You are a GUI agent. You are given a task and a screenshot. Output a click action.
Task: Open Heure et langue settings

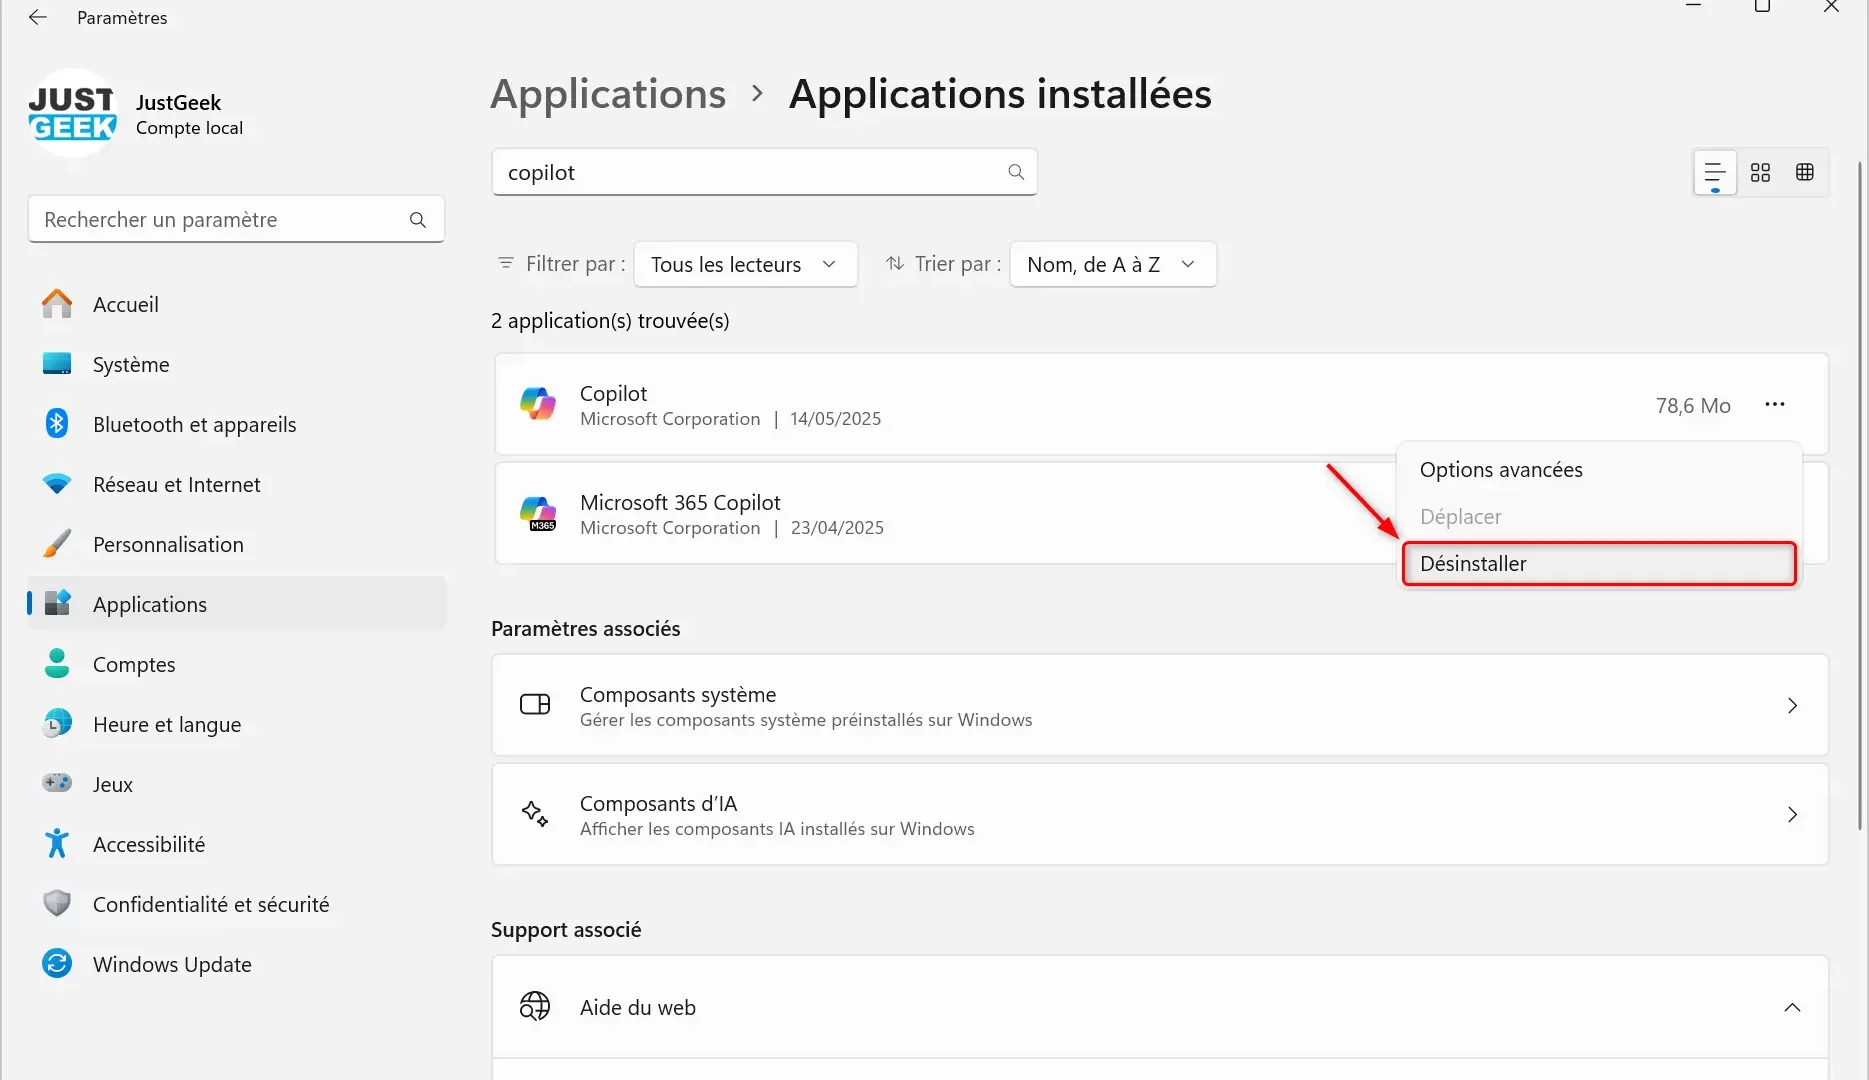[x=237, y=724]
